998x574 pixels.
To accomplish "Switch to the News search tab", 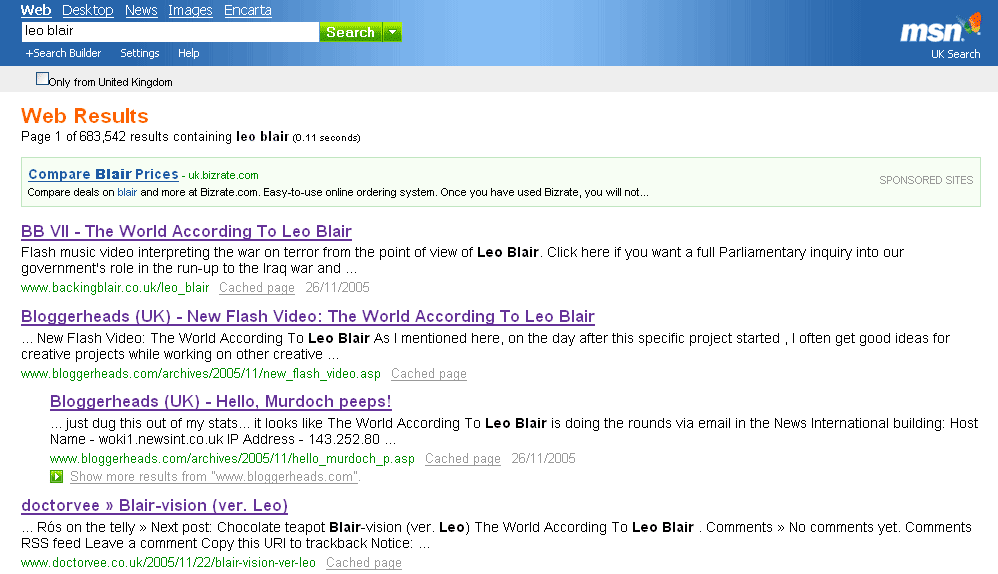I will pos(141,10).
